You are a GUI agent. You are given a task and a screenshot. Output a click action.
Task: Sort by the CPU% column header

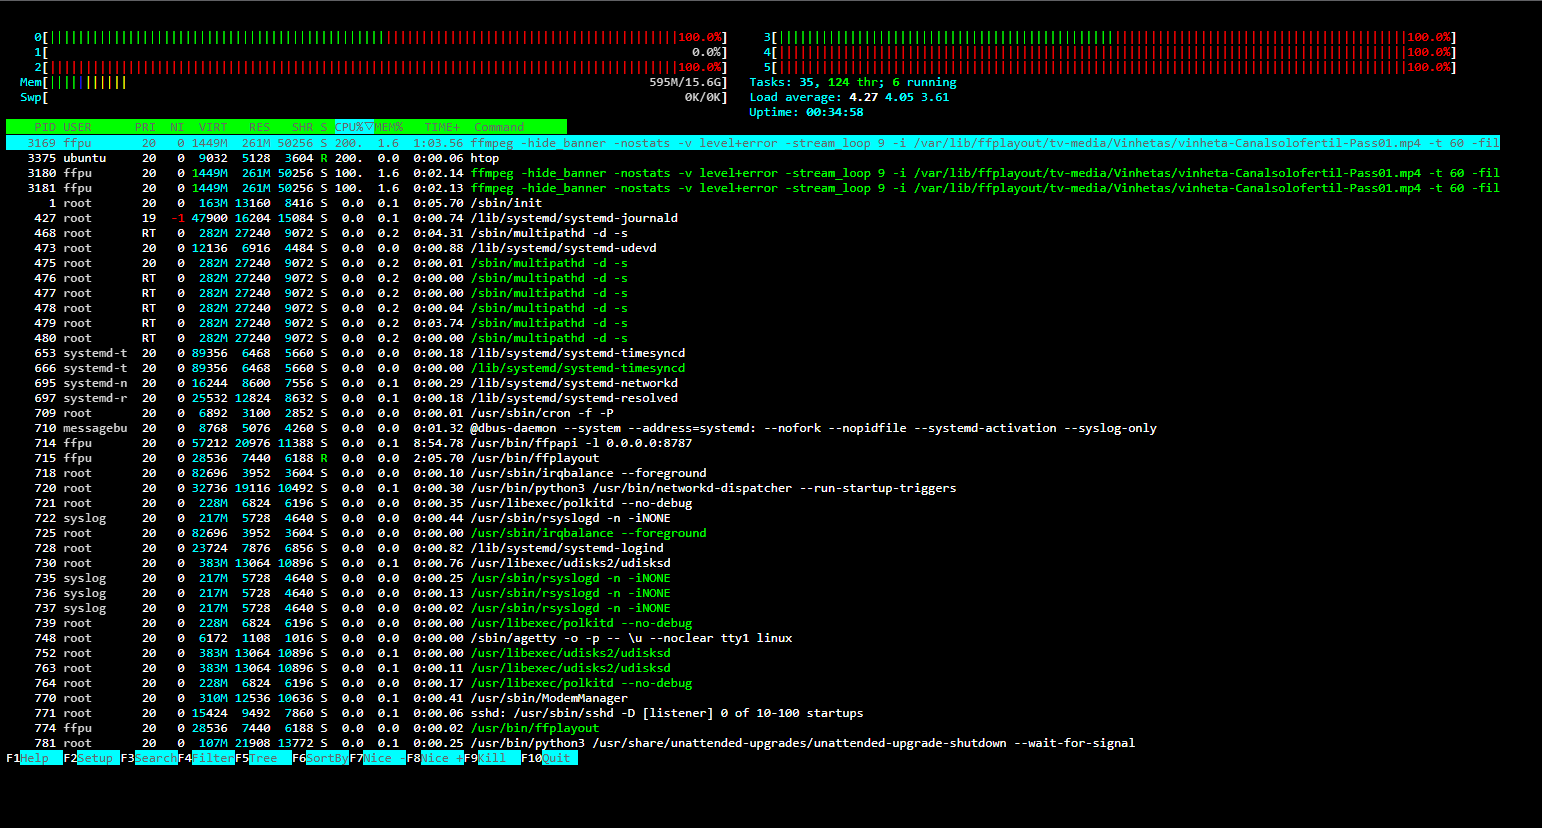pyautogui.click(x=352, y=127)
